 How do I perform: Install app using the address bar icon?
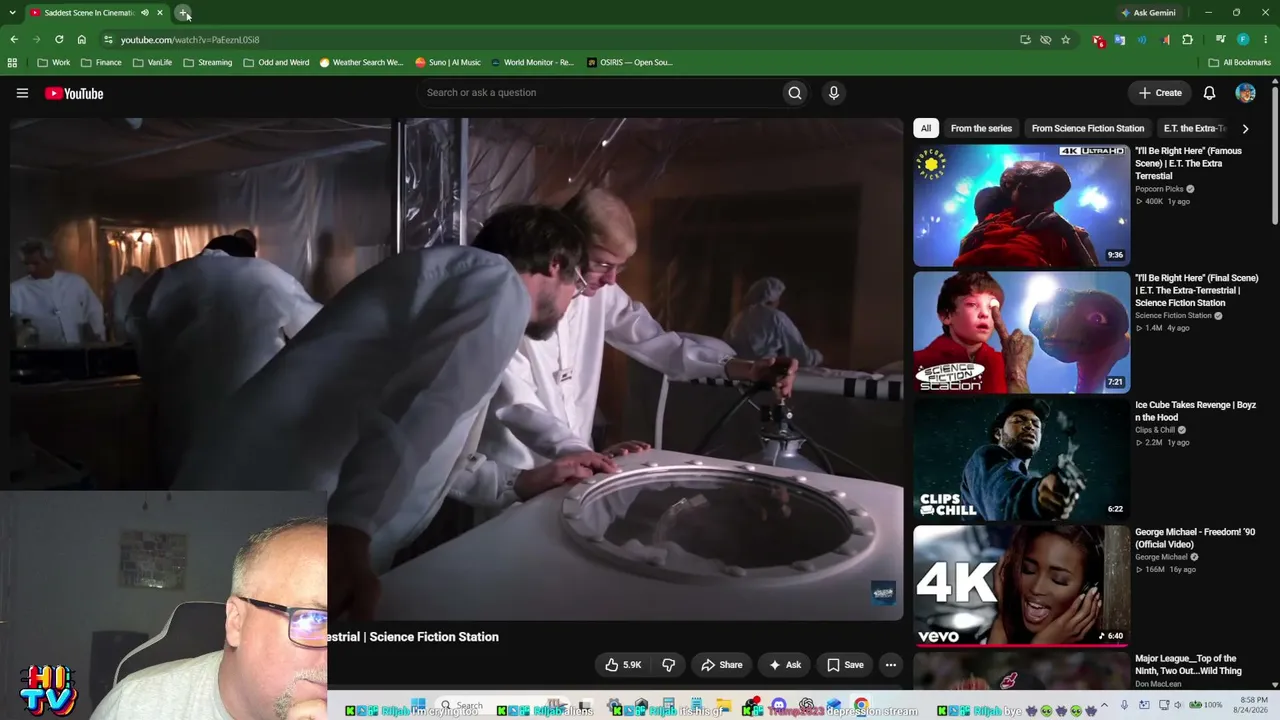pyautogui.click(x=1025, y=40)
